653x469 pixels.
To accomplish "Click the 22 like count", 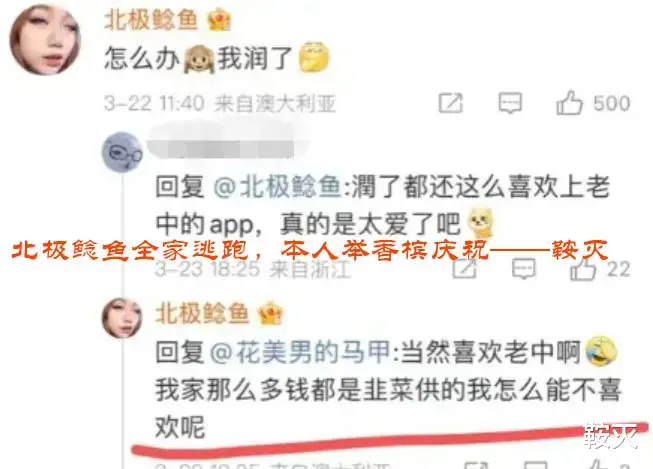I will click(618, 269).
